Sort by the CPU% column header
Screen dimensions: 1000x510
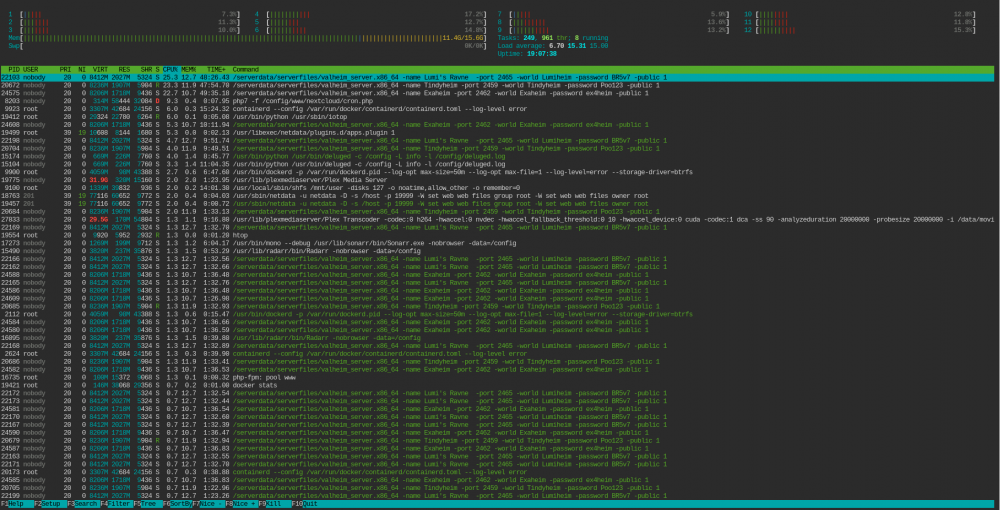[170, 69]
